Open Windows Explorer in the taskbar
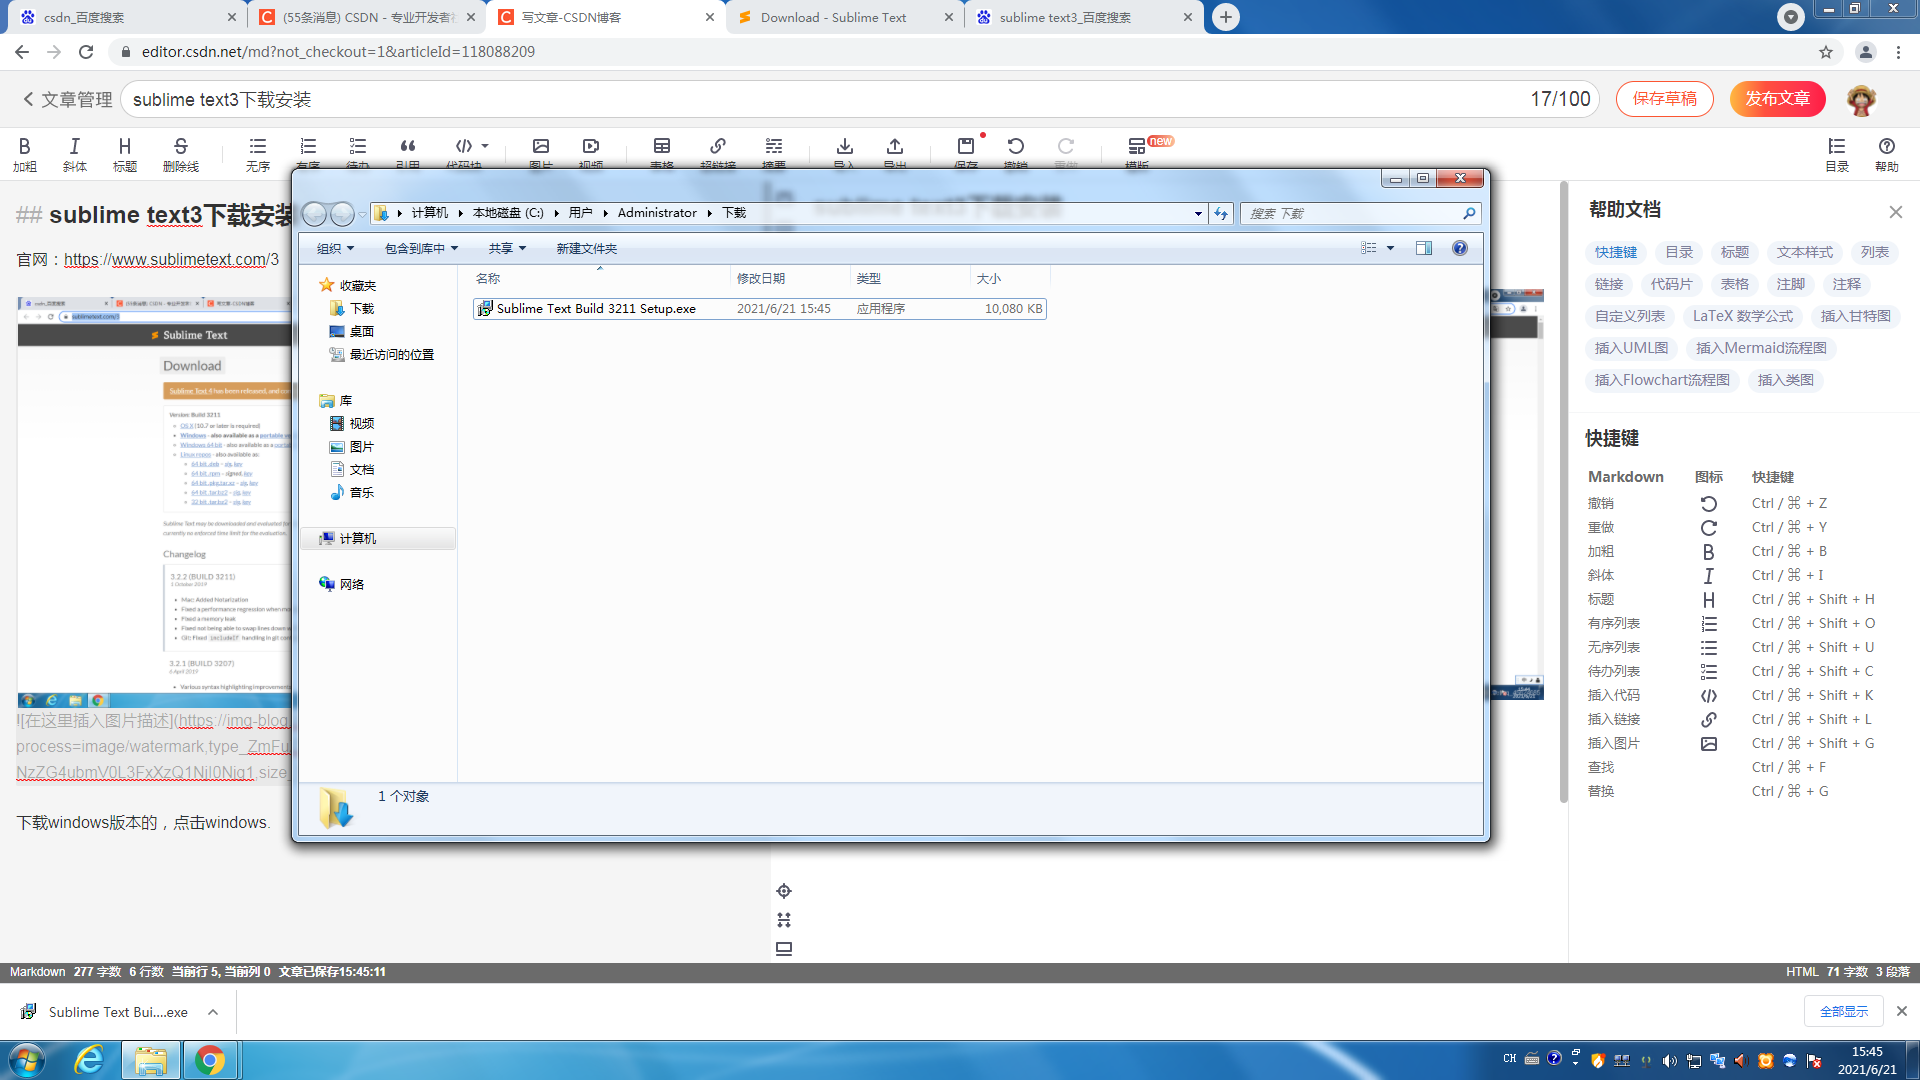 click(151, 1060)
